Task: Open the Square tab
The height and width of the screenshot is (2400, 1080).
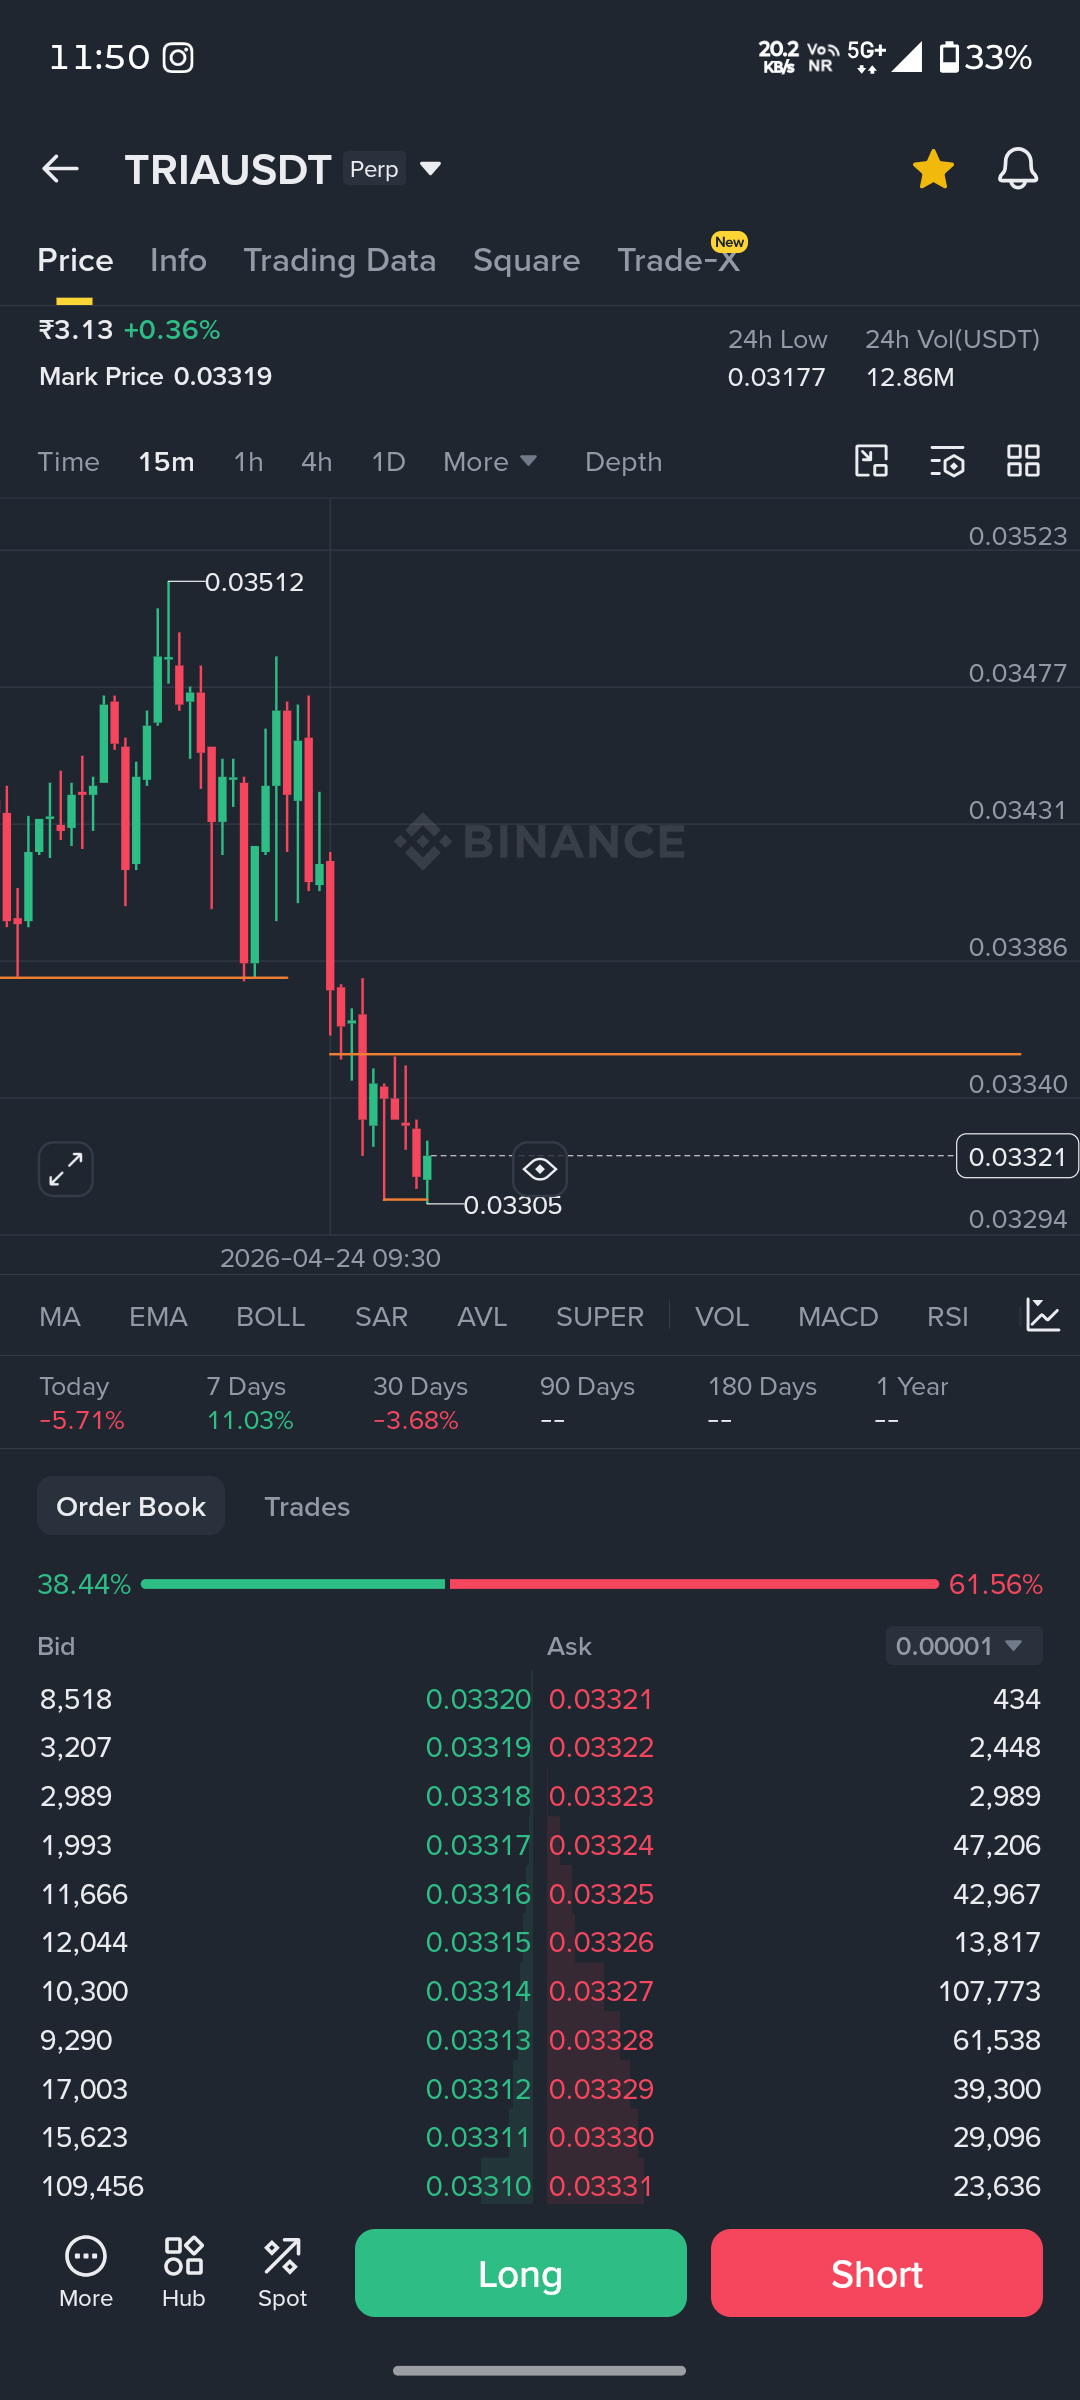Action: click(526, 260)
